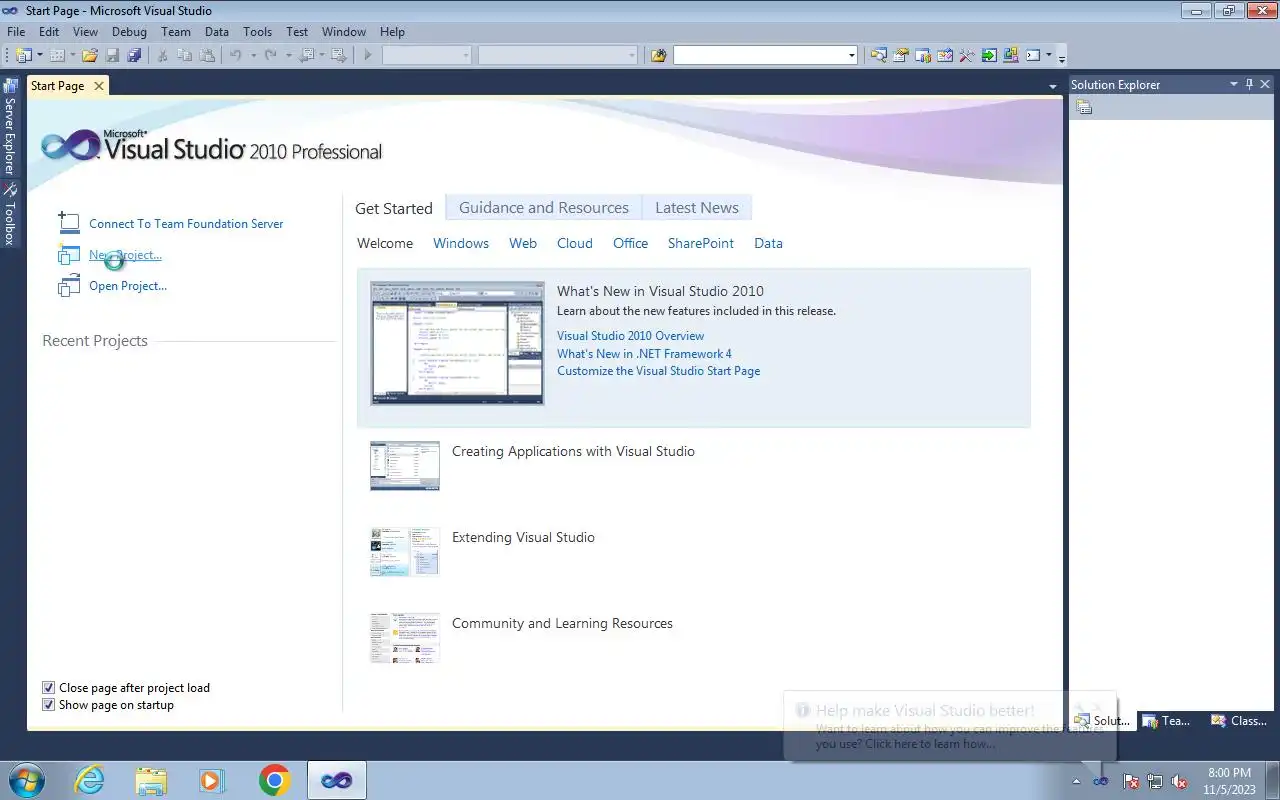Switch to Latest News tab
Screen dimensions: 1280x800
pos(697,208)
